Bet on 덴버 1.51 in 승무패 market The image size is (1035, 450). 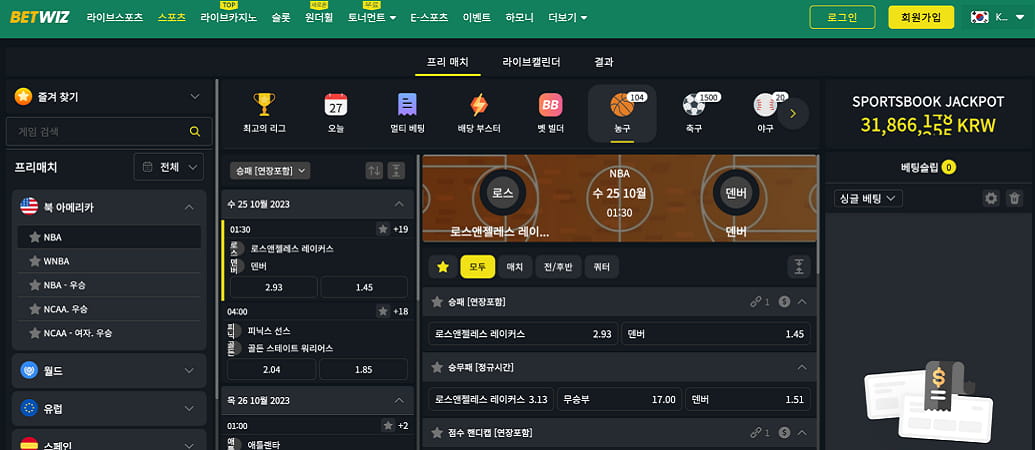[x=747, y=399]
